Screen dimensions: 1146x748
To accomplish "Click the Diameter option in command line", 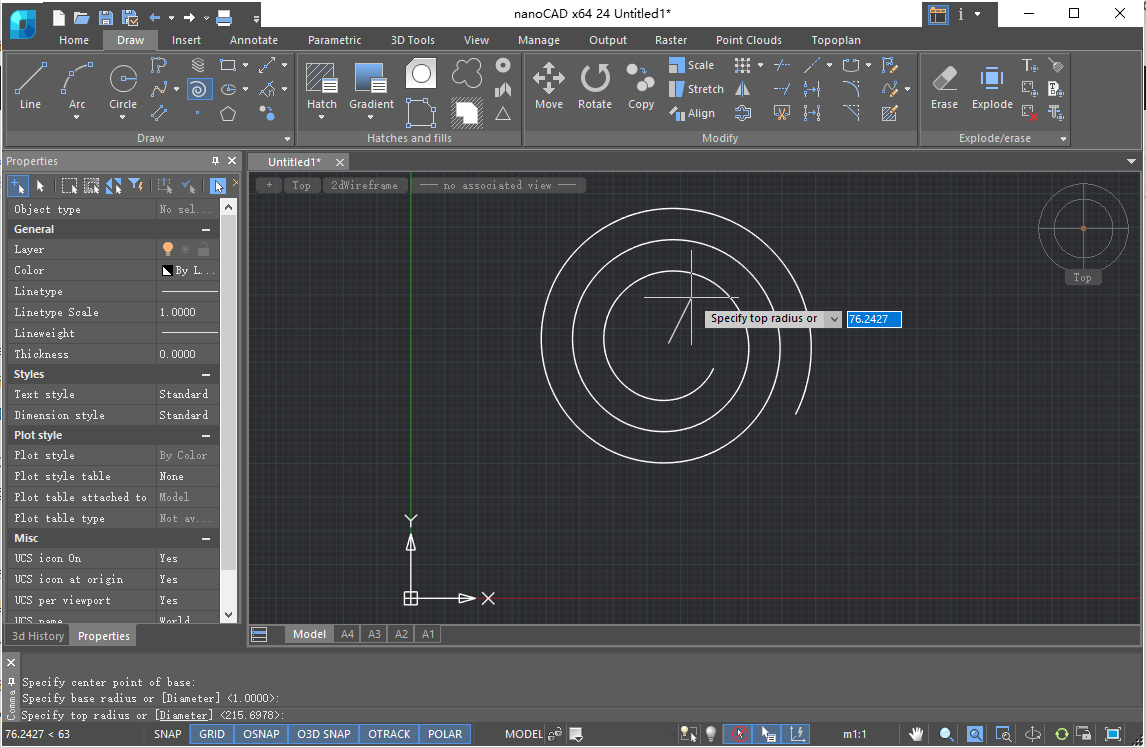I will pos(183,715).
